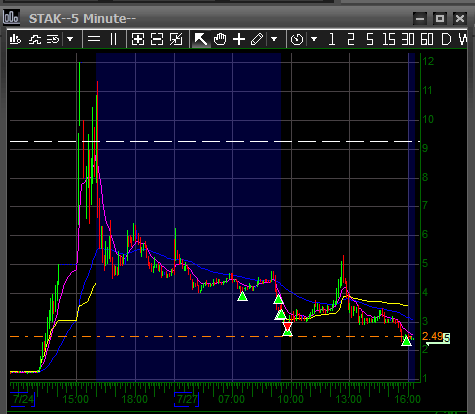Click the reset zoom icon
Screen dimensions: 475x414
(x=176, y=39)
